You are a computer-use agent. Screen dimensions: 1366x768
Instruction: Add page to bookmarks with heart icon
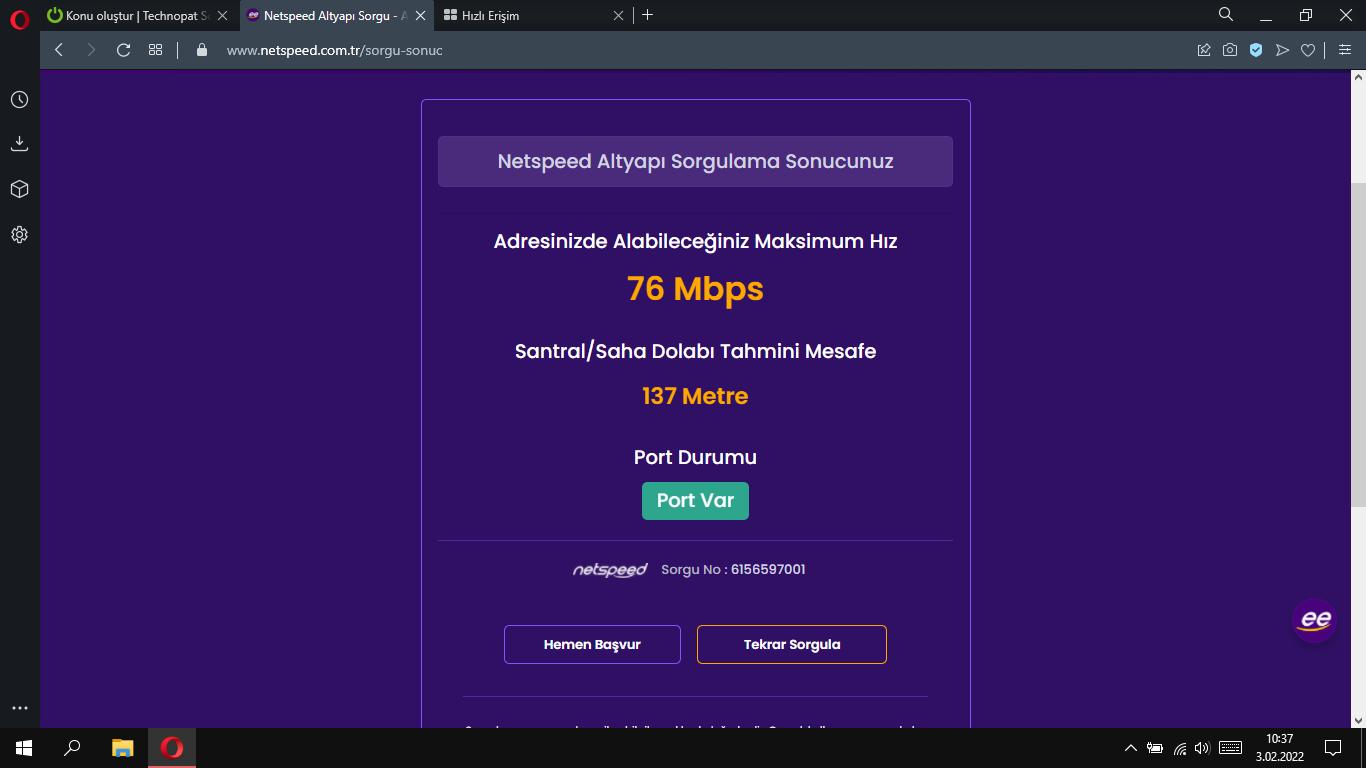[1307, 50]
